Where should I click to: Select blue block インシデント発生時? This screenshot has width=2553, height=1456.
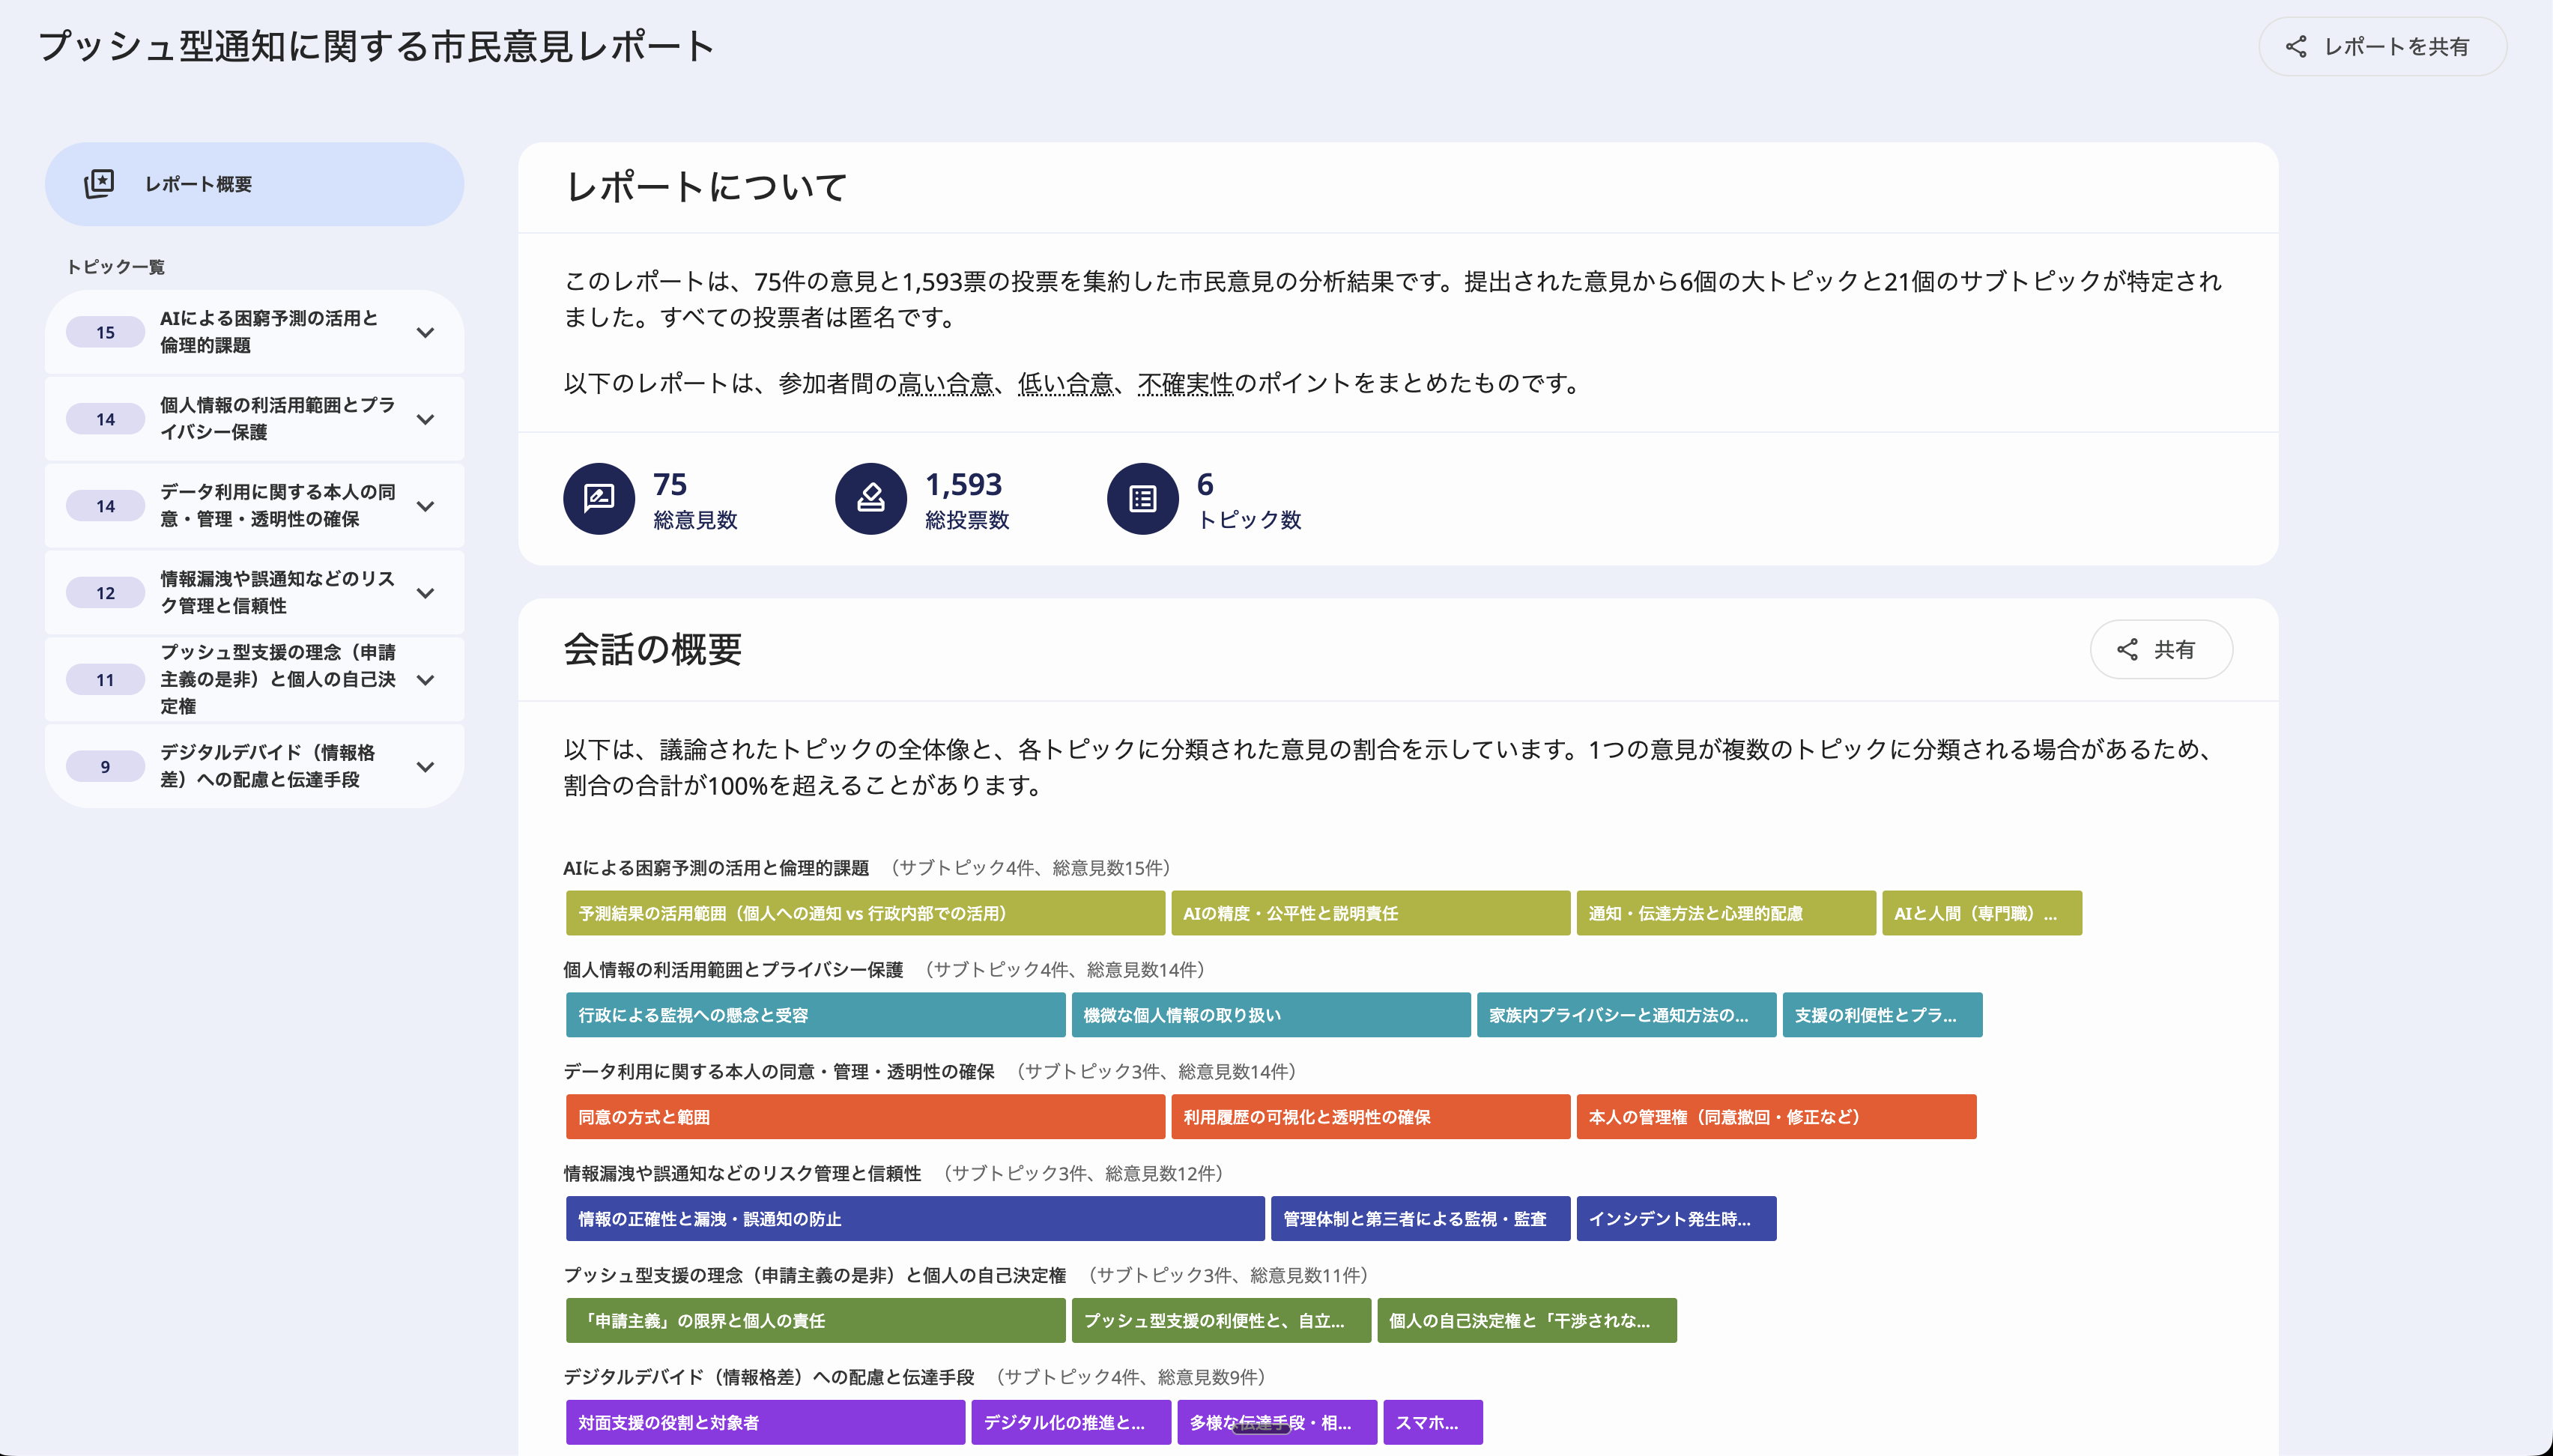(x=1676, y=1219)
